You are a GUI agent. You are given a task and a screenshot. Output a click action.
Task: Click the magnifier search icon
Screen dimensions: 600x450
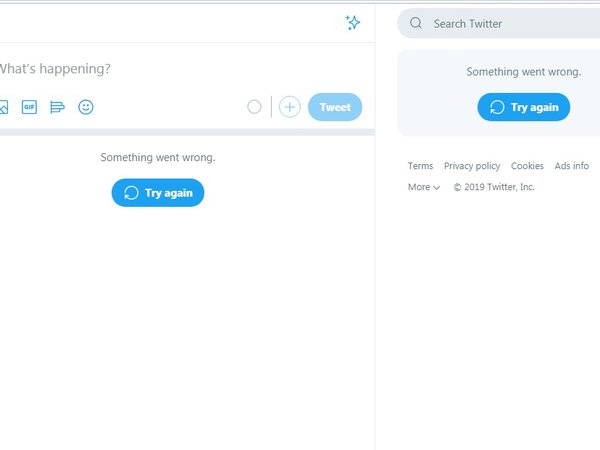(416, 23)
